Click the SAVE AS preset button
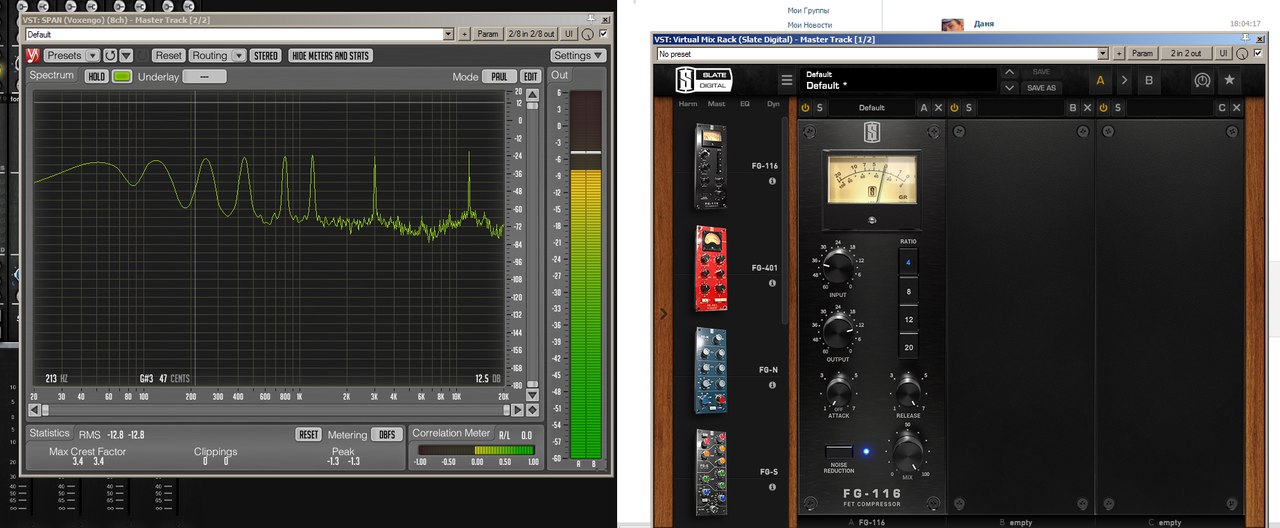 click(x=1041, y=88)
